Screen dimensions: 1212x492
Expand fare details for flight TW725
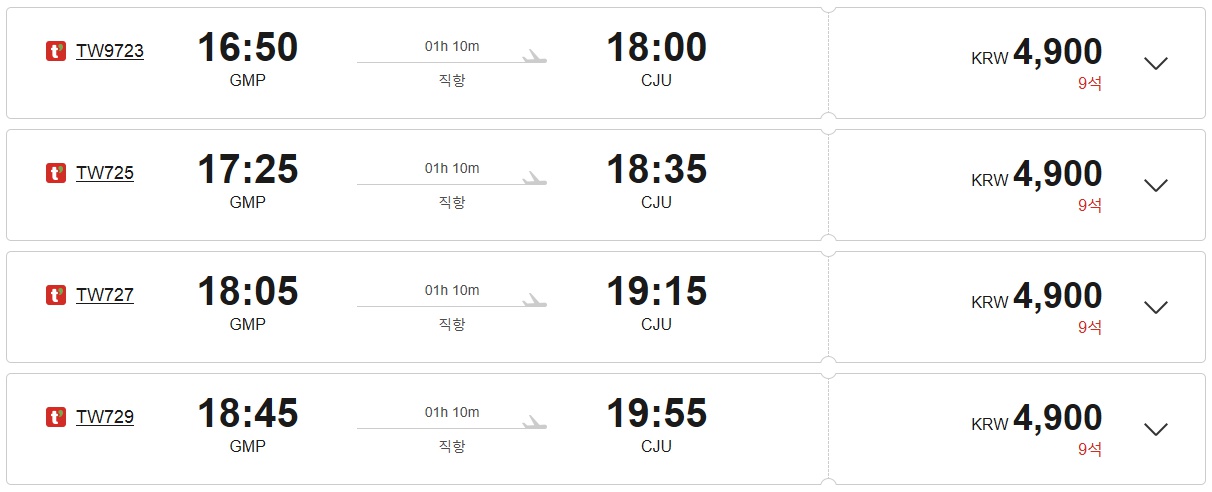click(1156, 185)
